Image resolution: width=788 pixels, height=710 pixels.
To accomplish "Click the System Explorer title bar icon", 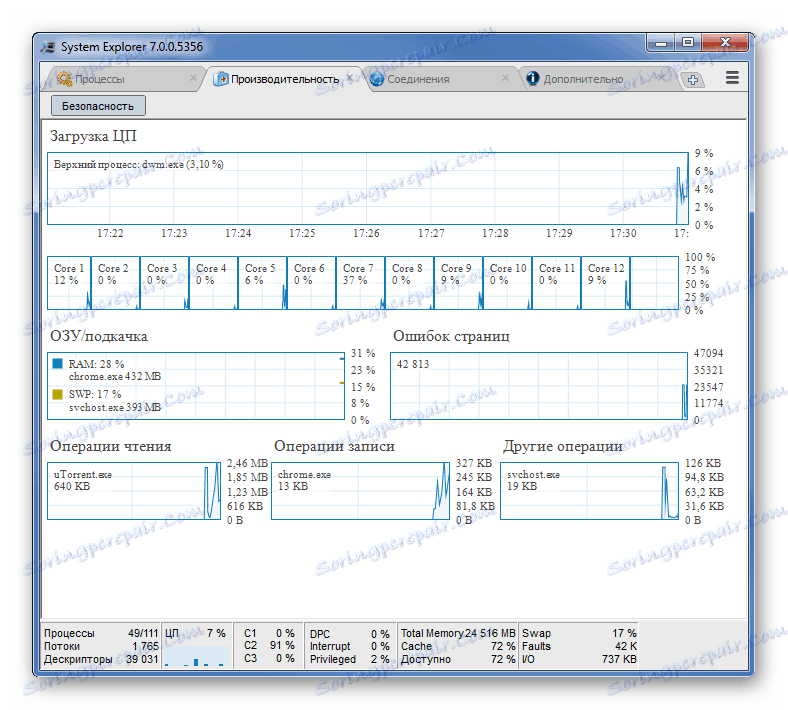I will (49, 47).
